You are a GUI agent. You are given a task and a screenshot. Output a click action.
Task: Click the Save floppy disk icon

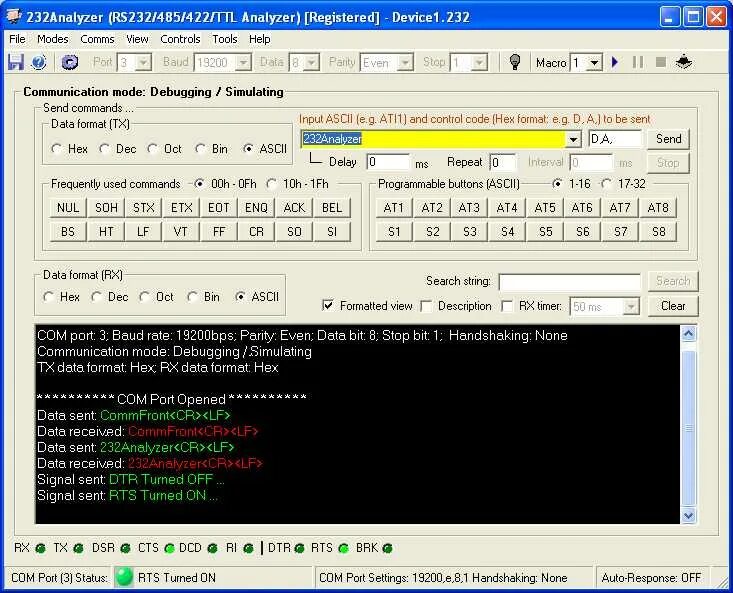pyautogui.click(x=15, y=62)
